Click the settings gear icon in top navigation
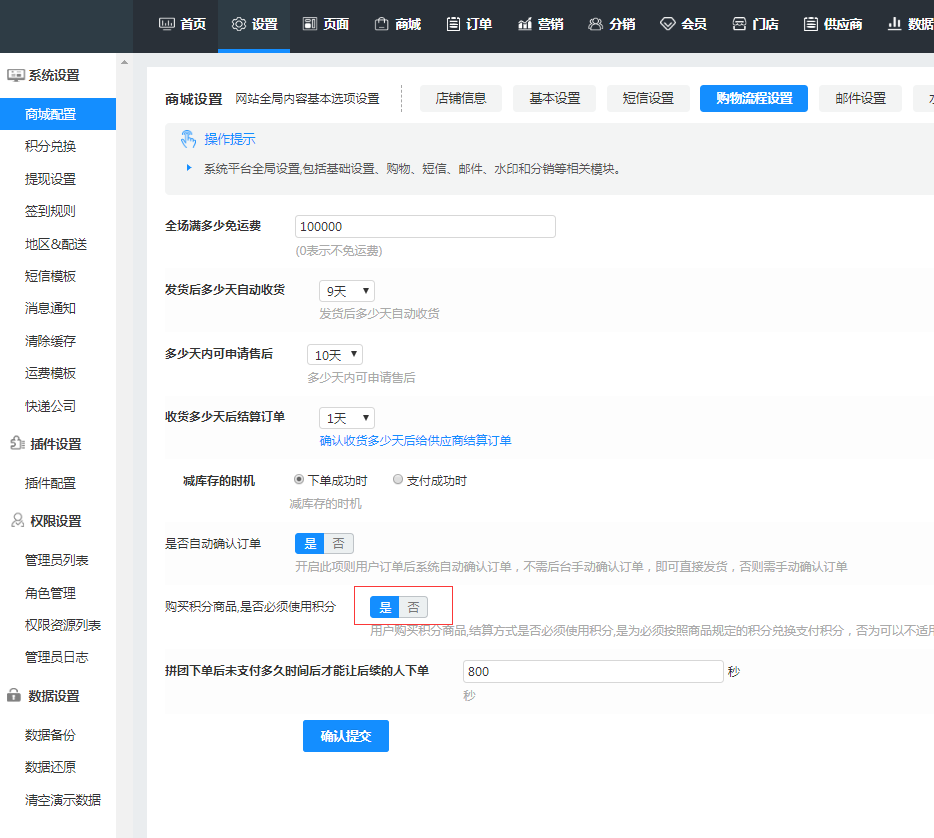This screenshot has height=838, width=934. [238, 24]
